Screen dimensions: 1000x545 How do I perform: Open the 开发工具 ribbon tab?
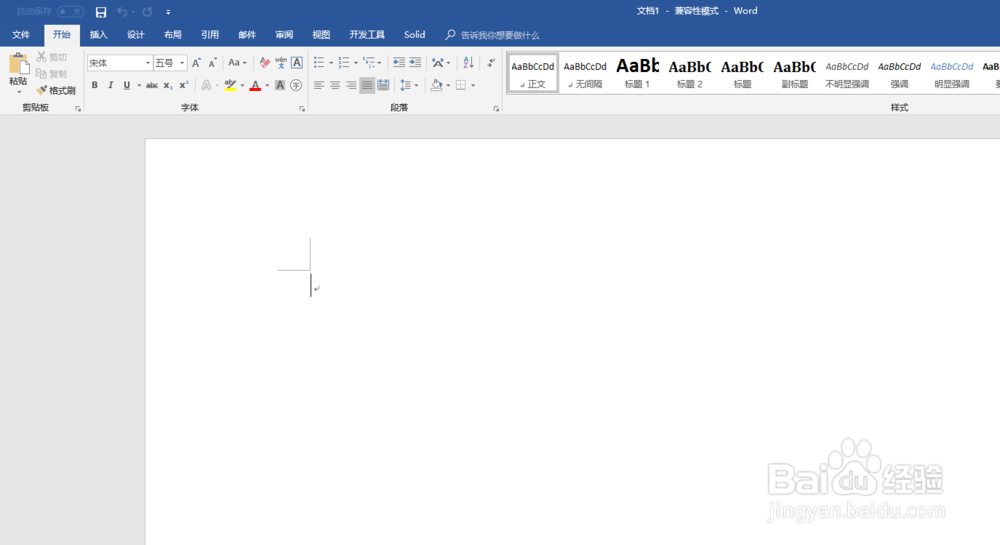point(367,35)
